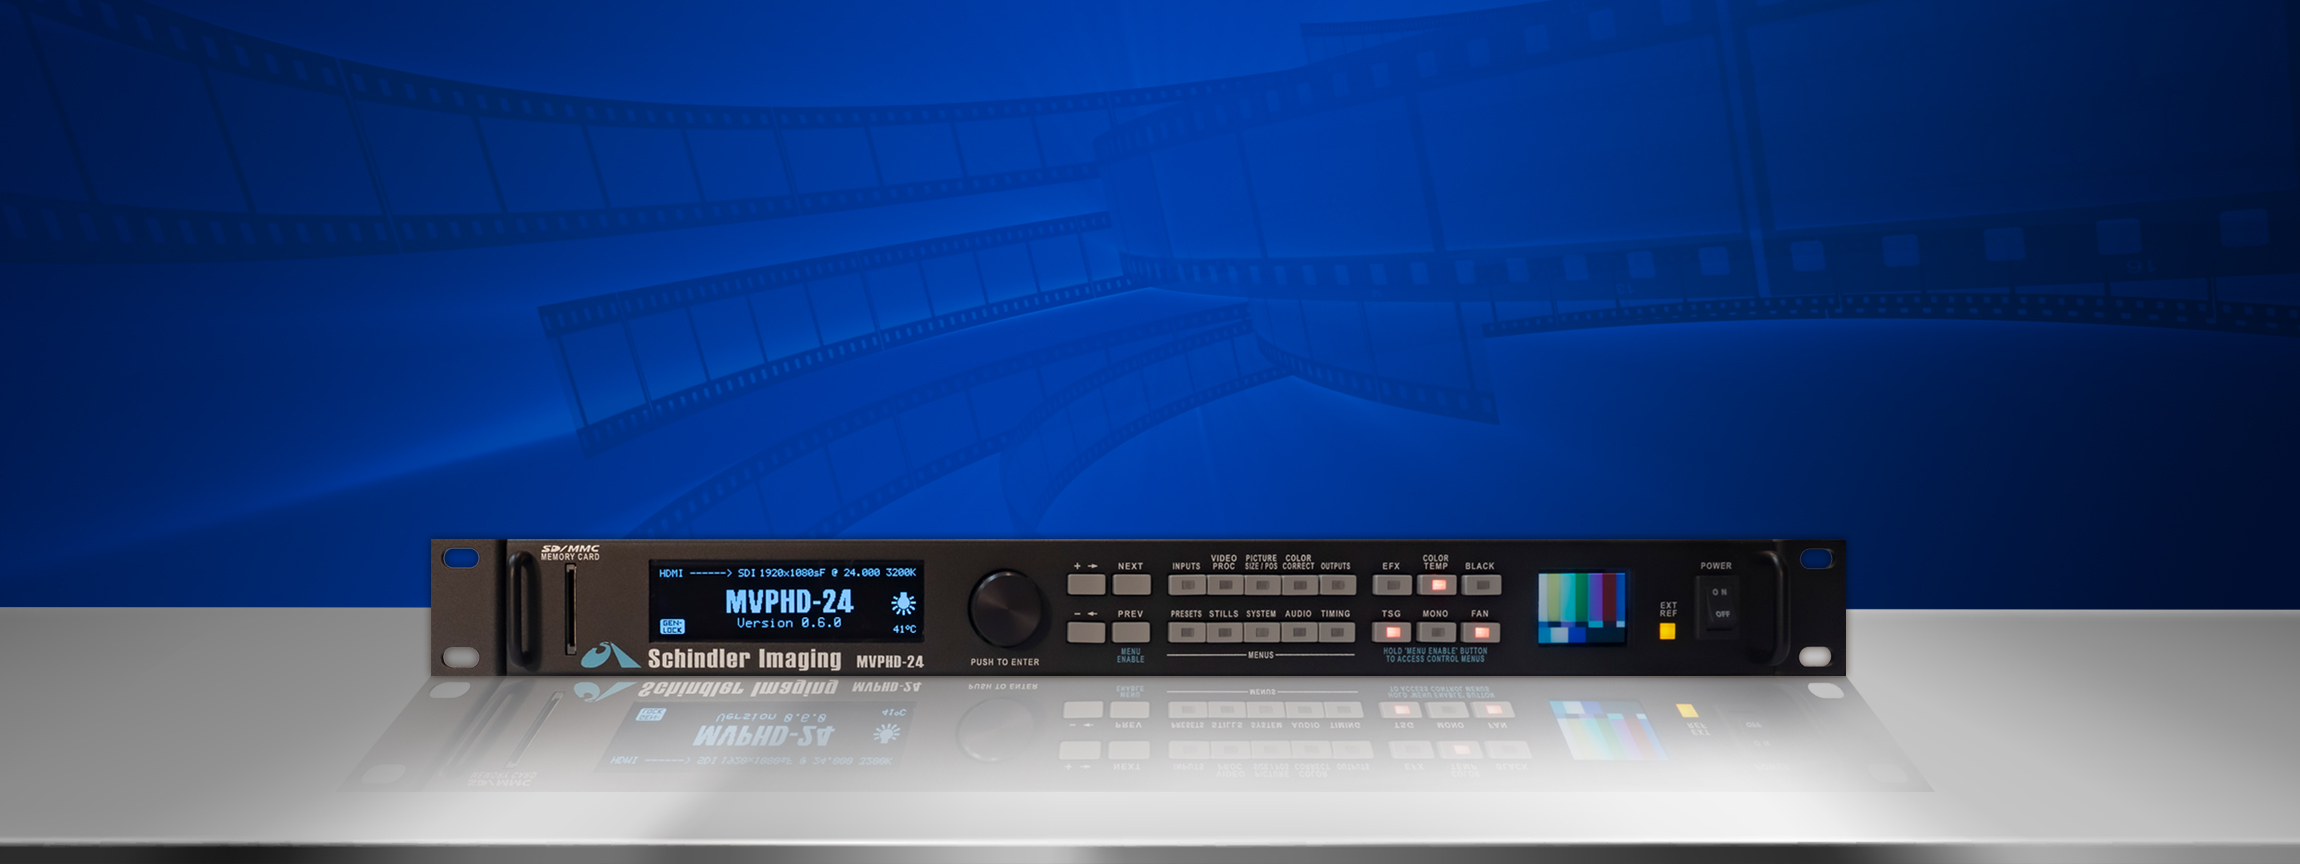Toggle the MONO button
The image size is (2300, 864).
coord(1437,632)
